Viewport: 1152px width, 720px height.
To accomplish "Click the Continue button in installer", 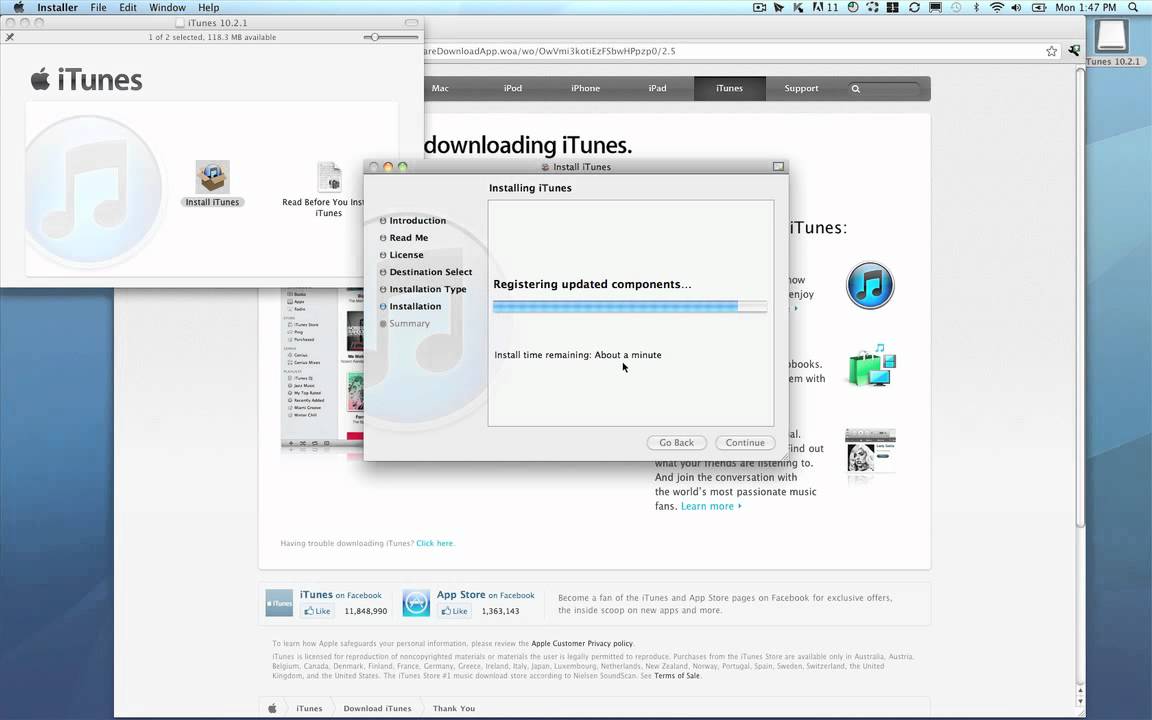I will tap(745, 443).
